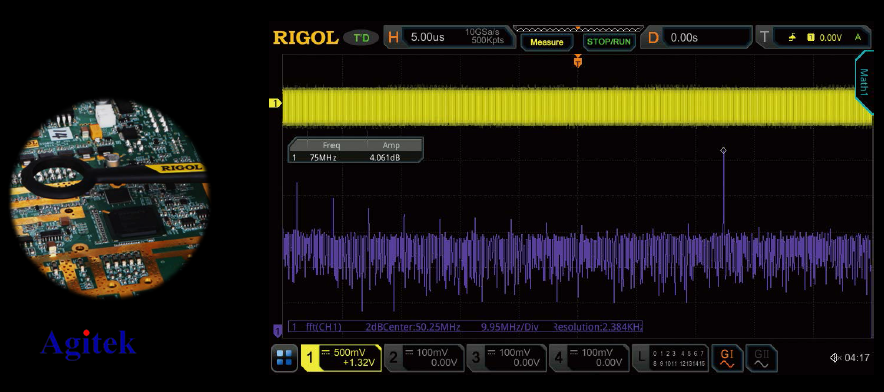Viewport: 884px width, 392px height.
Task: Select the GII signal generator icon
Action: tap(761, 358)
